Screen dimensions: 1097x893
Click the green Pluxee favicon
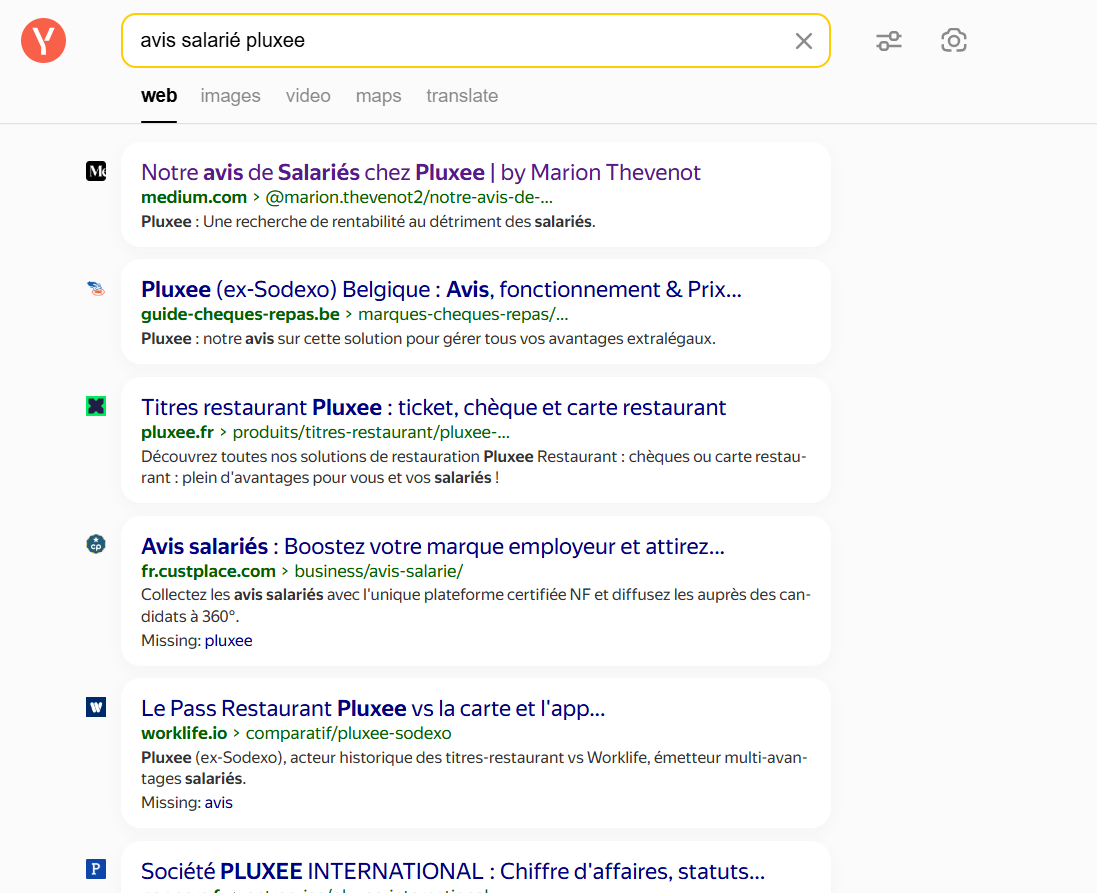[x=96, y=406]
